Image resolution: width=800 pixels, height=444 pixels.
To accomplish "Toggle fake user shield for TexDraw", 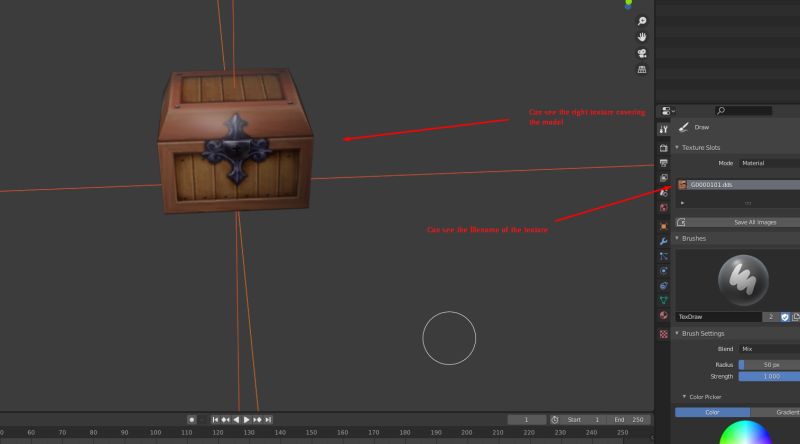I will pyautogui.click(x=785, y=317).
